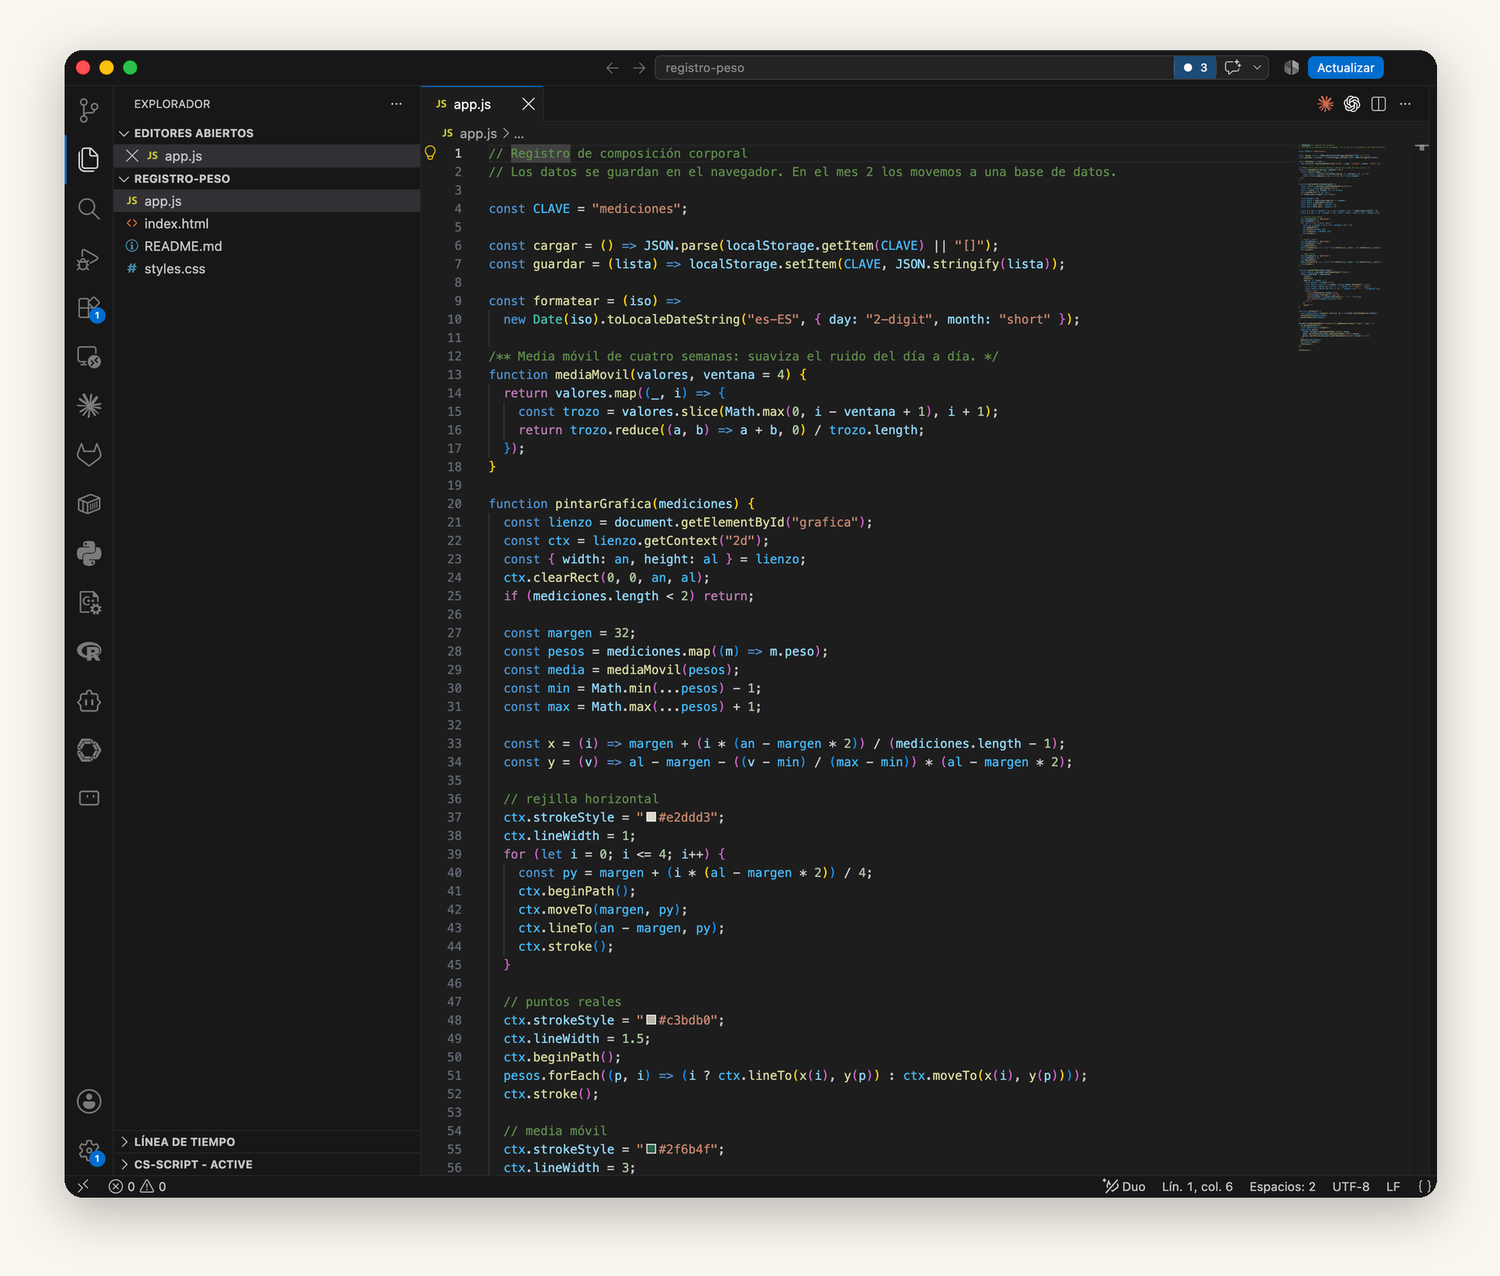Screen dimensions: 1500x1276
Task: Close the app.js editor tab
Action: tap(528, 104)
